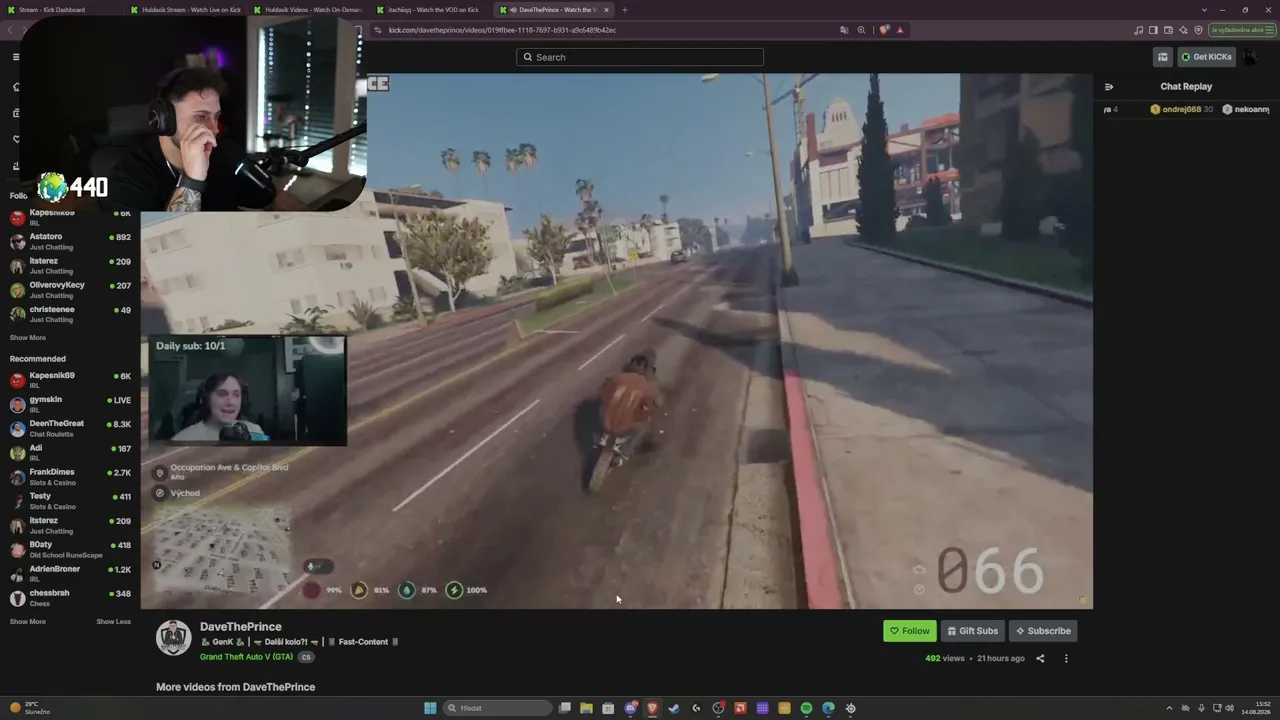Image resolution: width=1280 pixels, height=720 pixels.
Task: Share the video using the share icon
Action: click(x=1040, y=658)
